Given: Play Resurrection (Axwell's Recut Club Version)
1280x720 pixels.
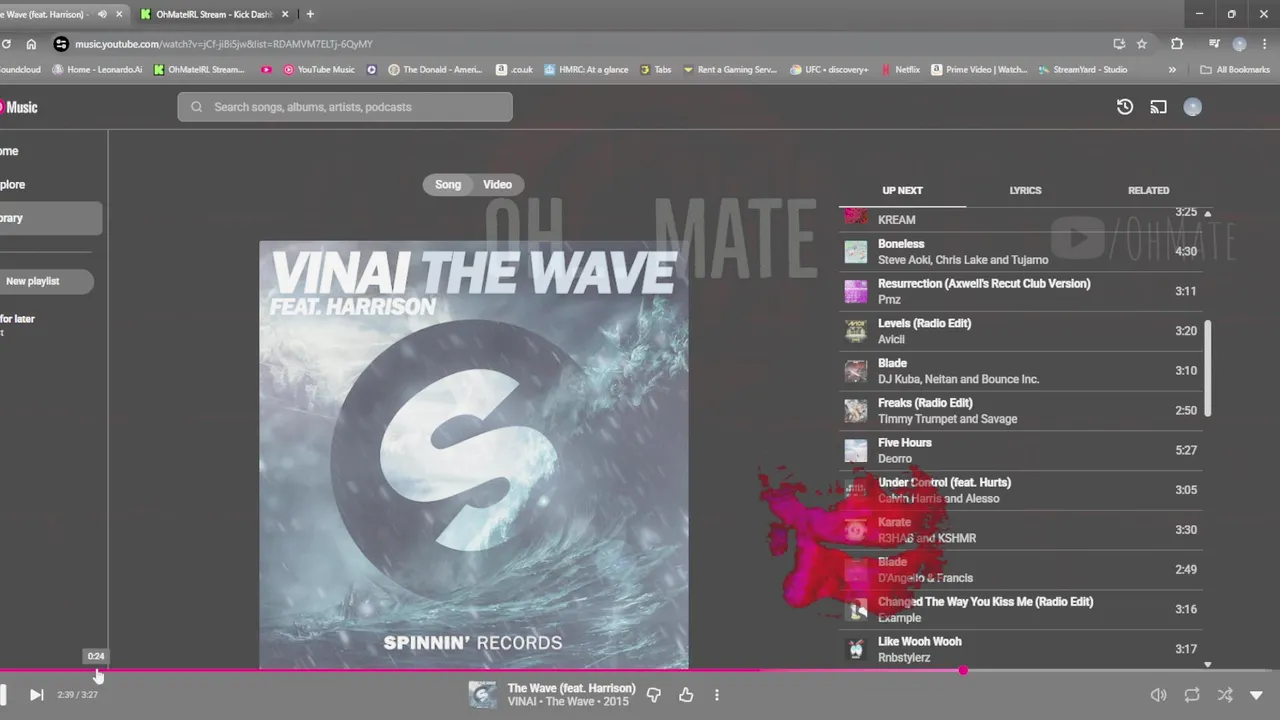Looking at the screenshot, I should (x=1020, y=291).
